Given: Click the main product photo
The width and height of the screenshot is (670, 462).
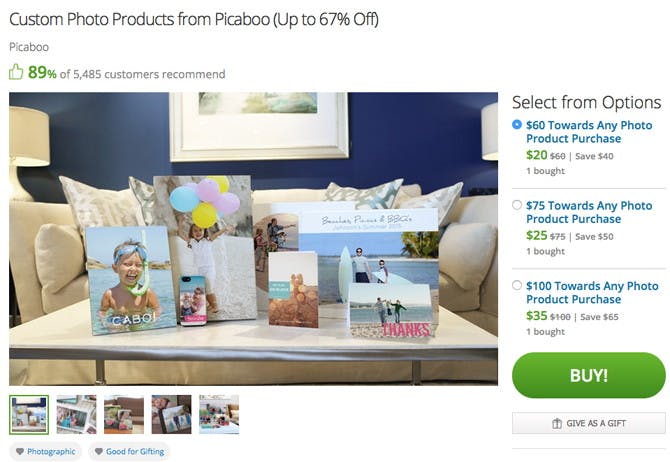Looking at the screenshot, I should tap(253, 238).
